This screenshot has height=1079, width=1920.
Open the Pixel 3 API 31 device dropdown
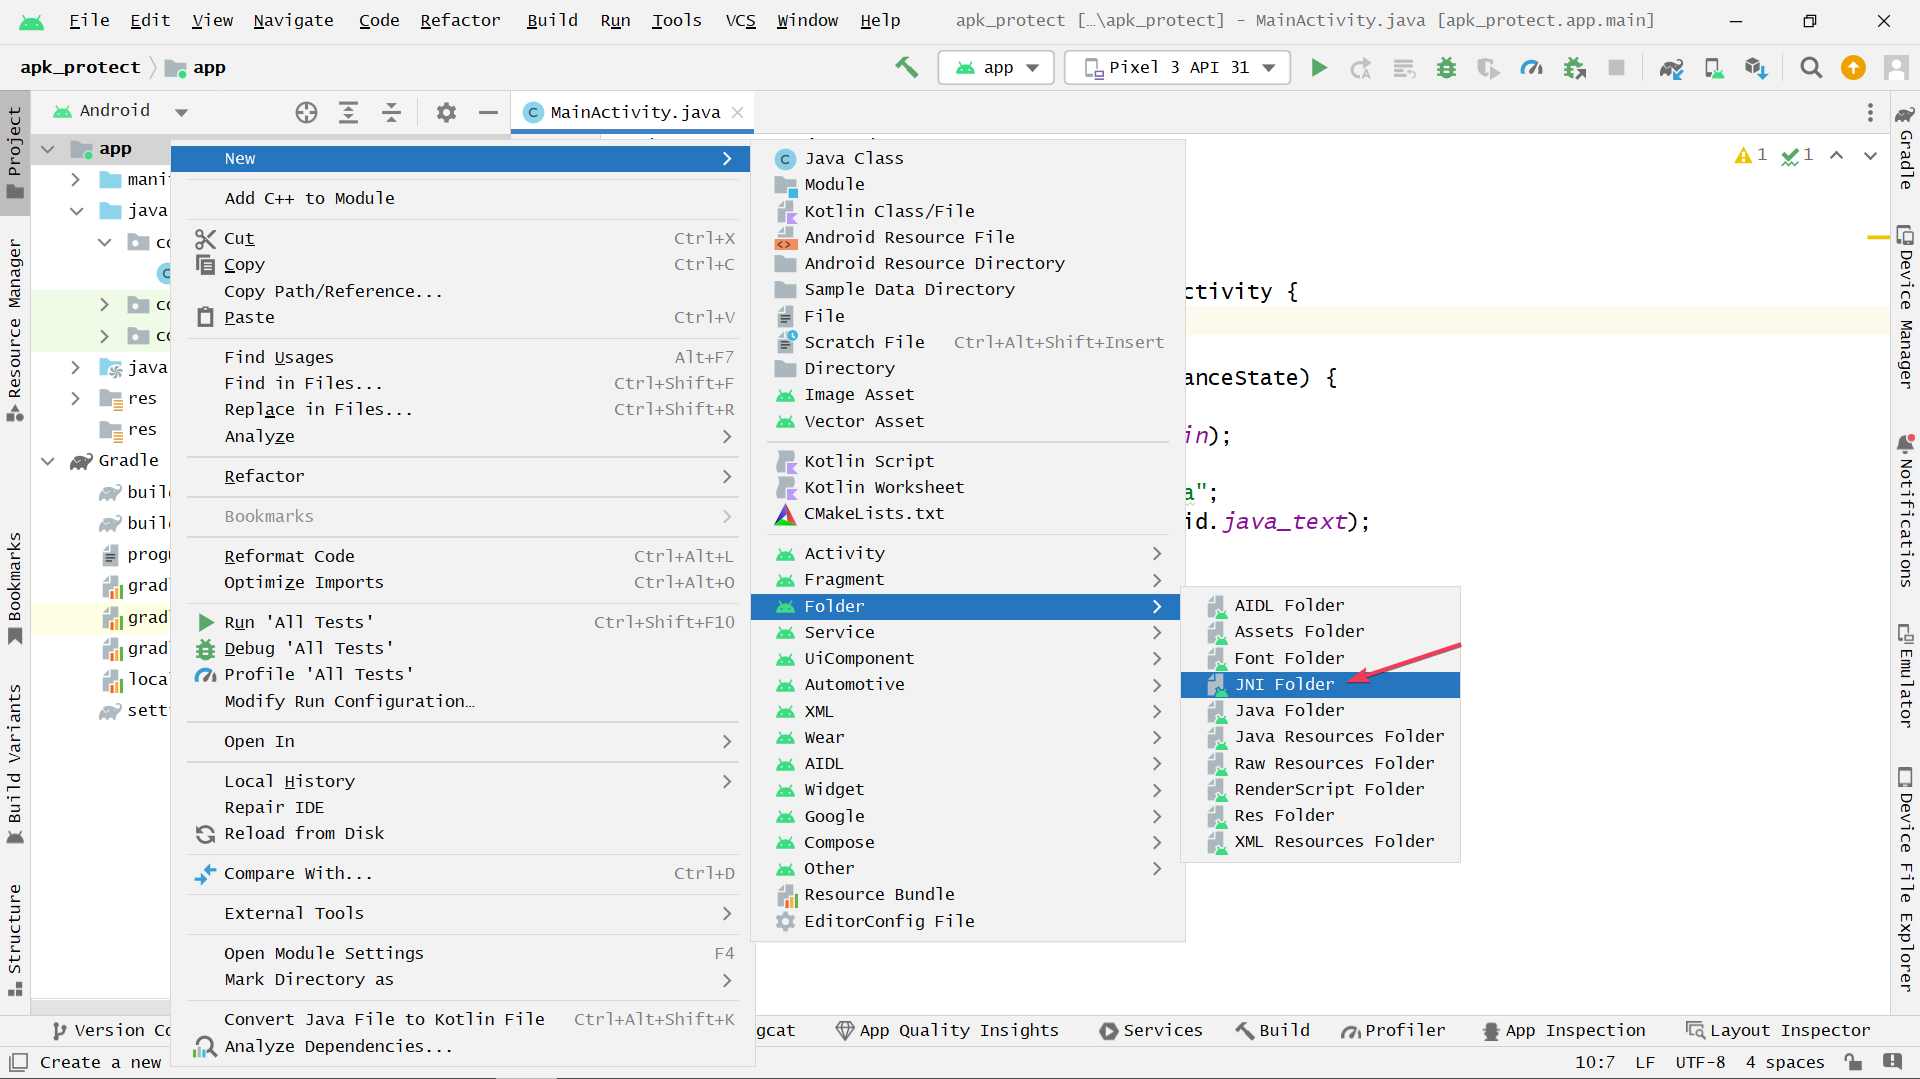[1177, 68]
